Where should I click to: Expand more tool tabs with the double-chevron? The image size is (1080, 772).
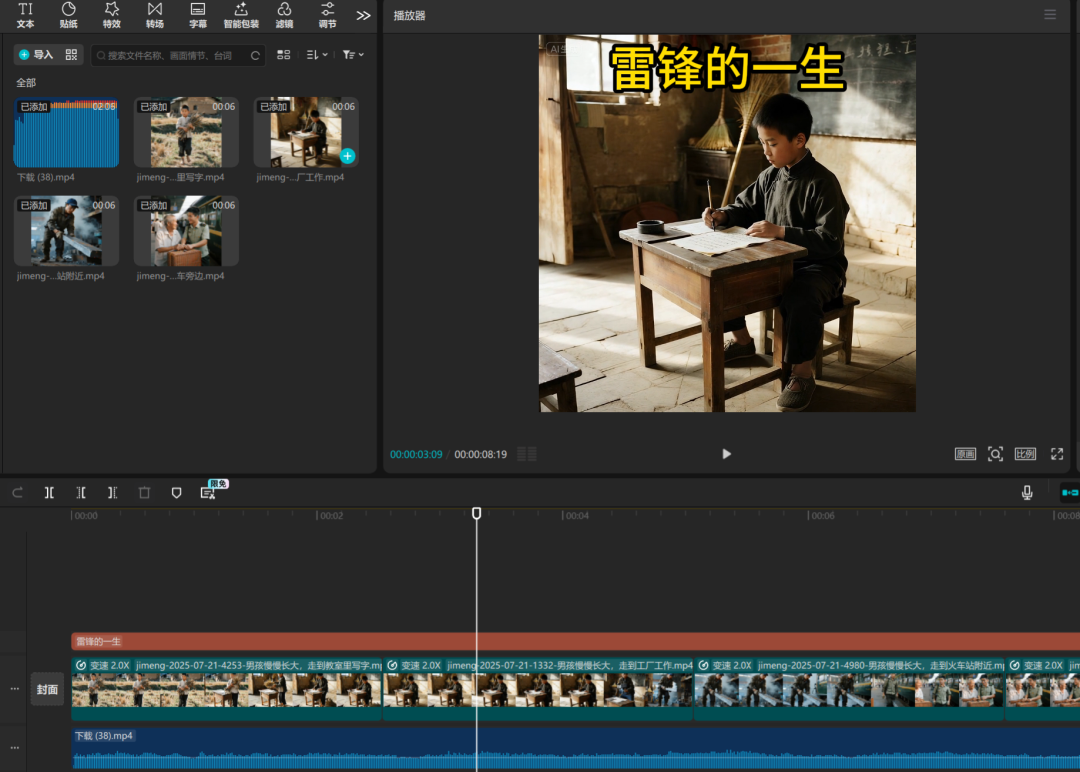tap(363, 15)
